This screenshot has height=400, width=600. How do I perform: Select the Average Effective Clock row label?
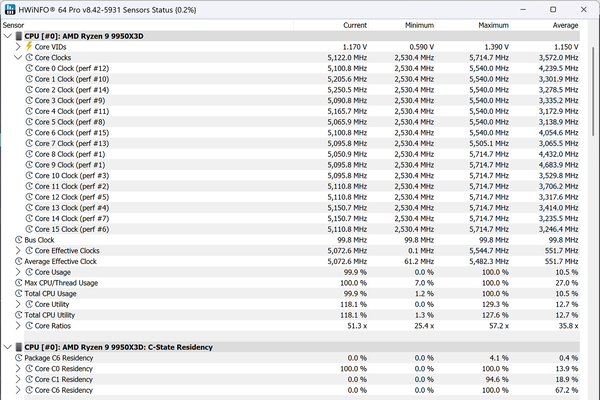click(60, 261)
